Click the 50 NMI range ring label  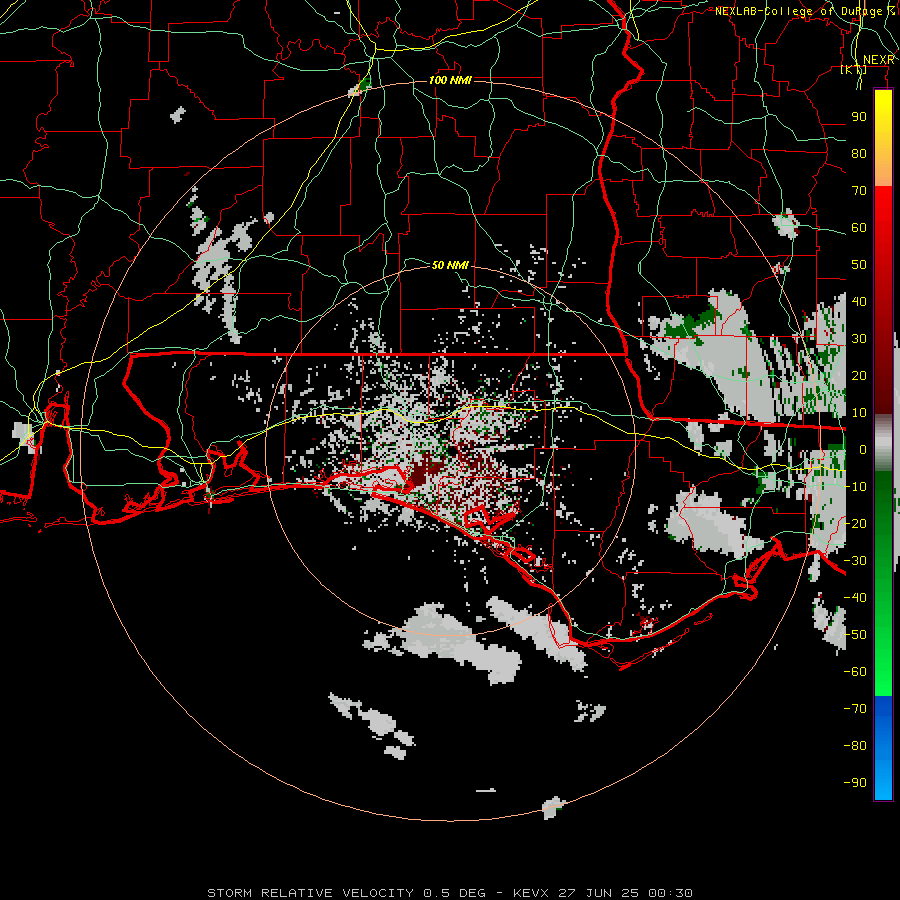[450, 265]
